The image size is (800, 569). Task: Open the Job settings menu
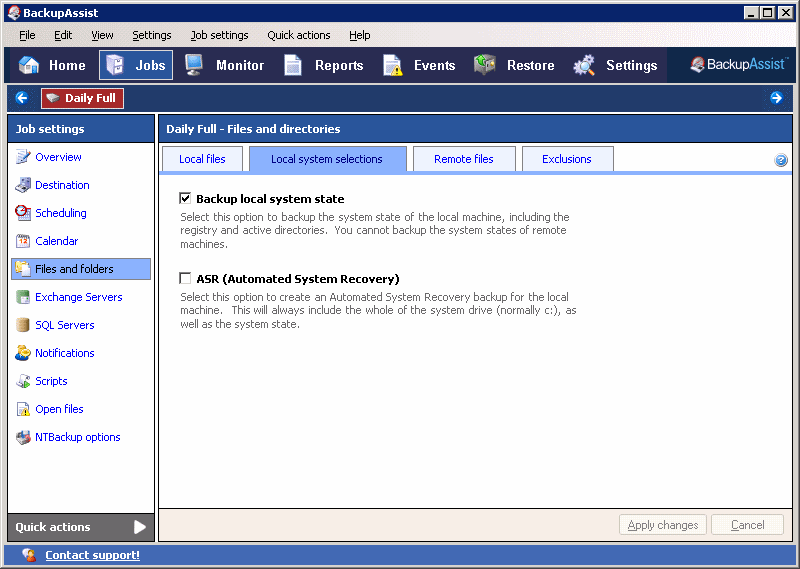pos(219,35)
